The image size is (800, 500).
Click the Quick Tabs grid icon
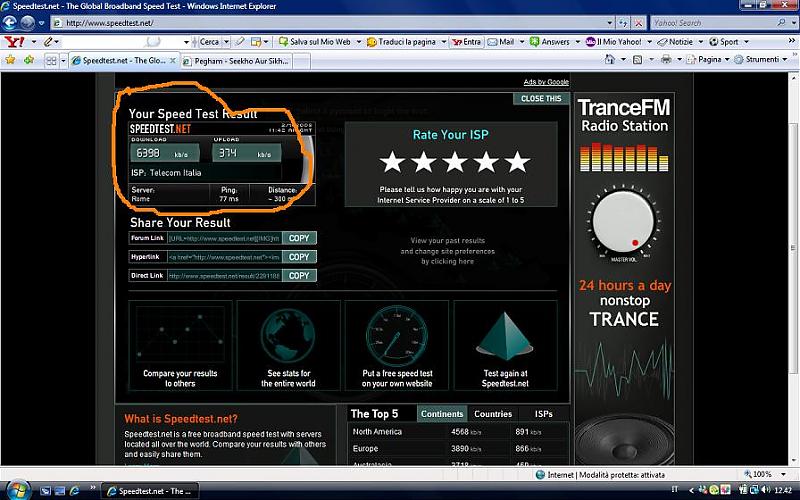tap(51, 61)
